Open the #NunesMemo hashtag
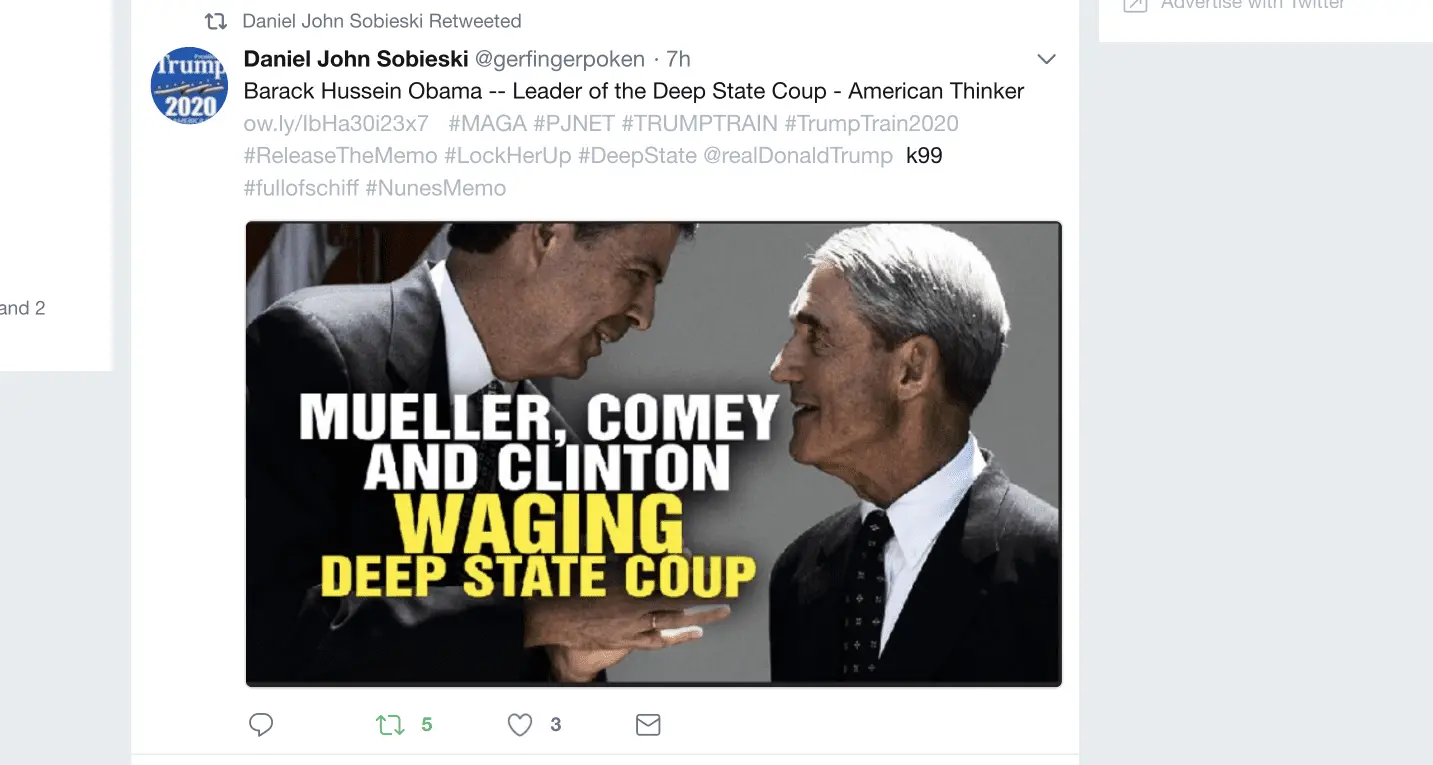The image size is (1433, 765). click(436, 188)
